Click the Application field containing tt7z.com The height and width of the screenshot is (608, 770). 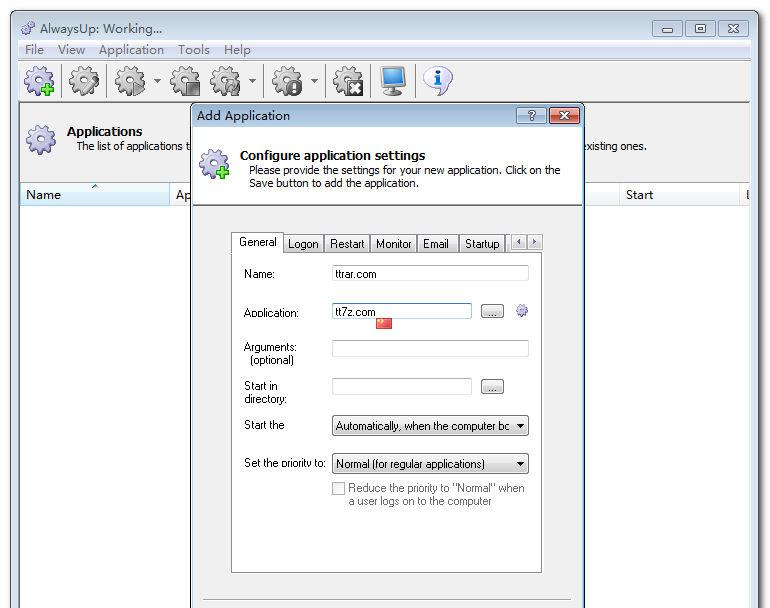[402, 311]
